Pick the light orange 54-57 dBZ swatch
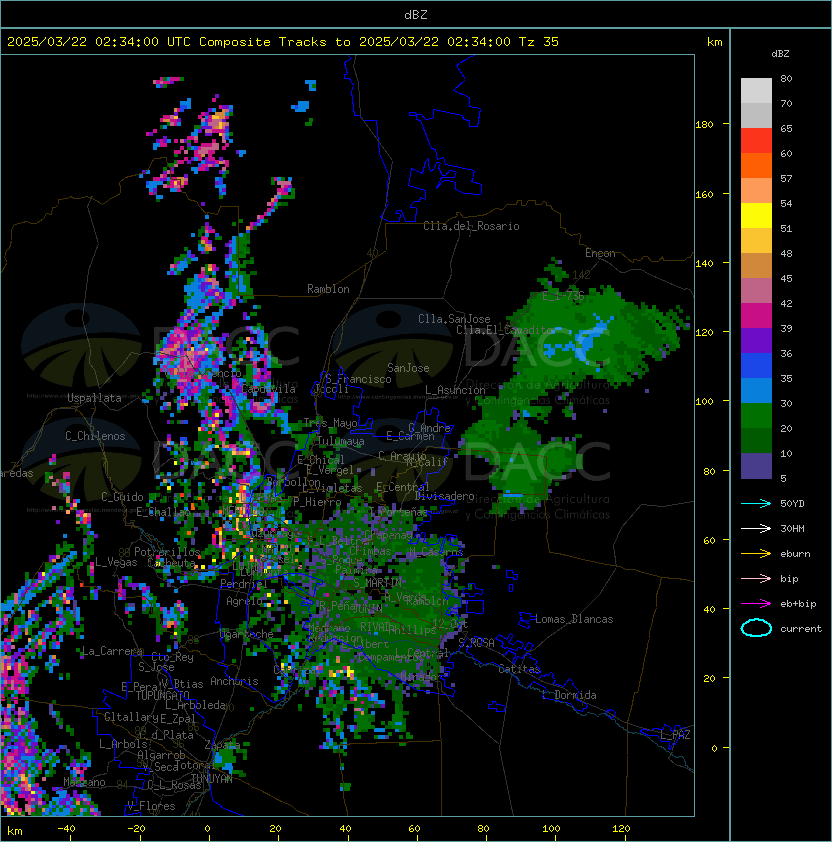The image size is (832, 842). coord(756,191)
